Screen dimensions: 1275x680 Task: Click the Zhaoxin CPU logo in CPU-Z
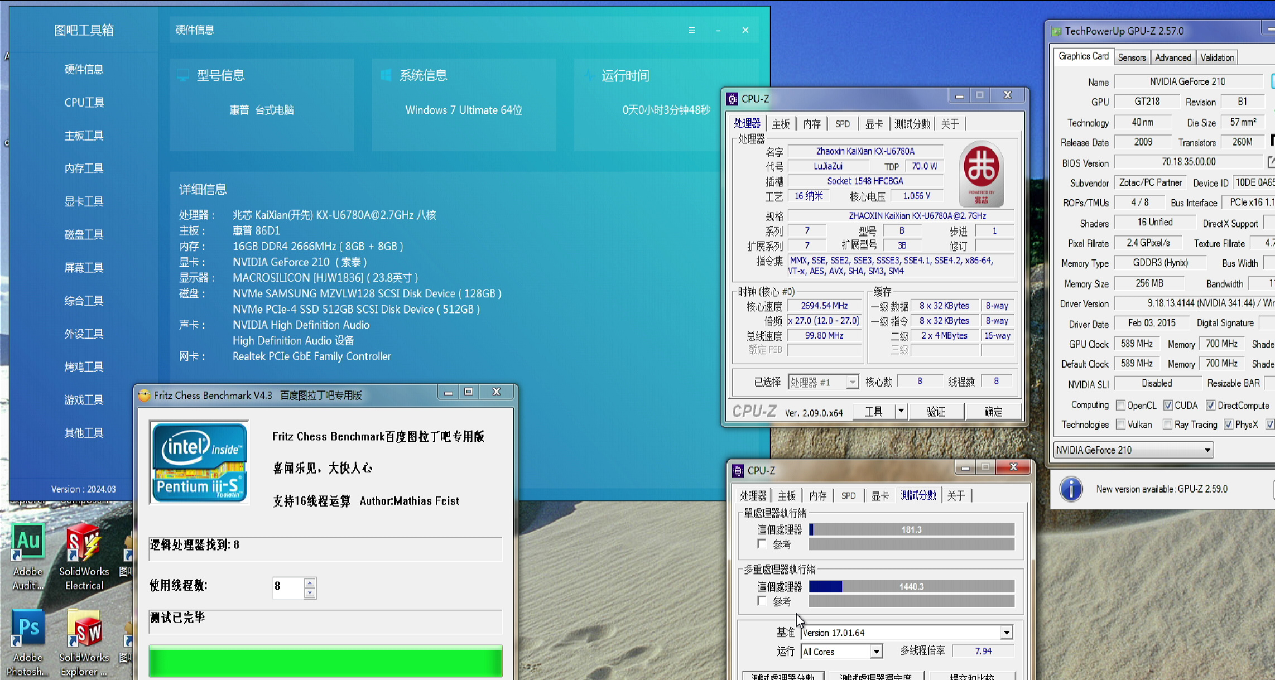981,174
